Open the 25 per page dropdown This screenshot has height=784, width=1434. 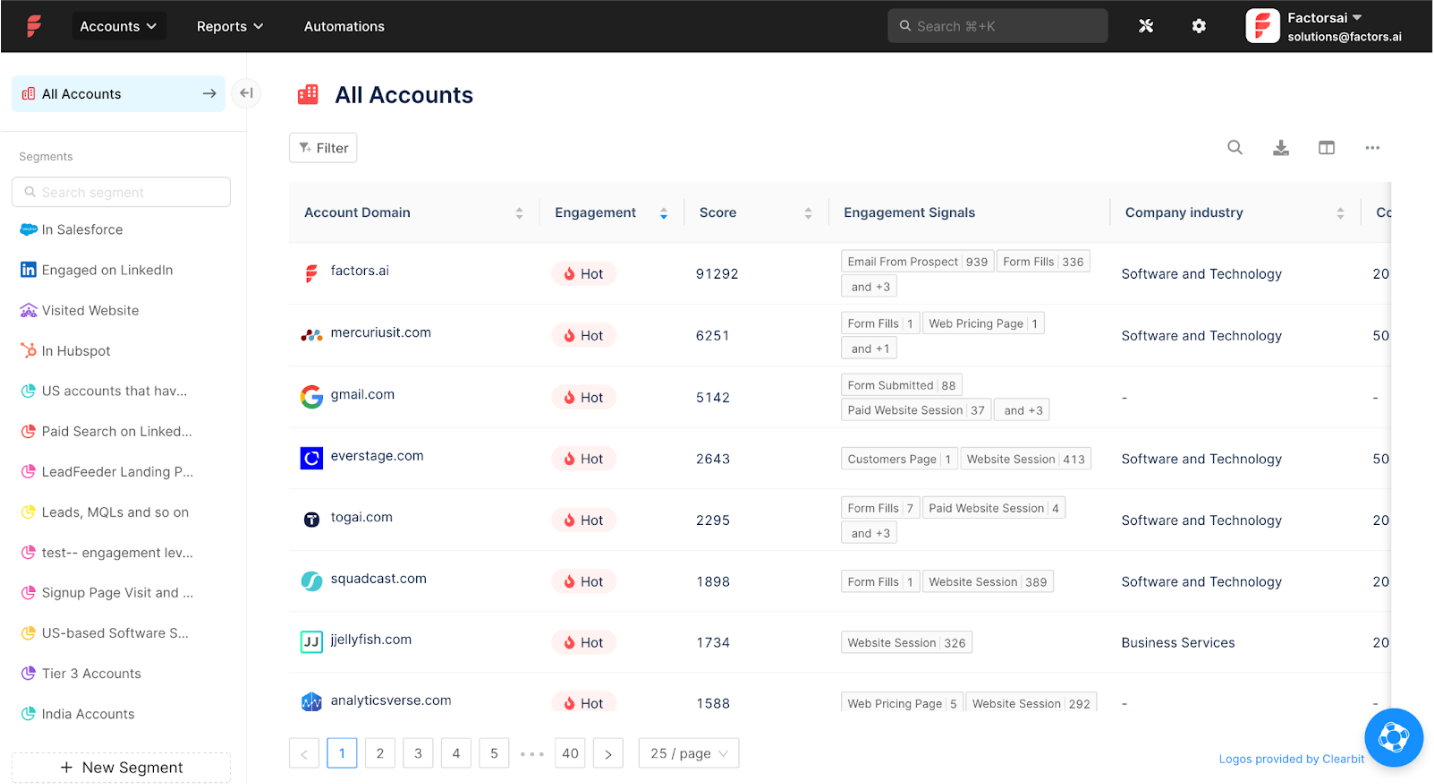(x=688, y=753)
